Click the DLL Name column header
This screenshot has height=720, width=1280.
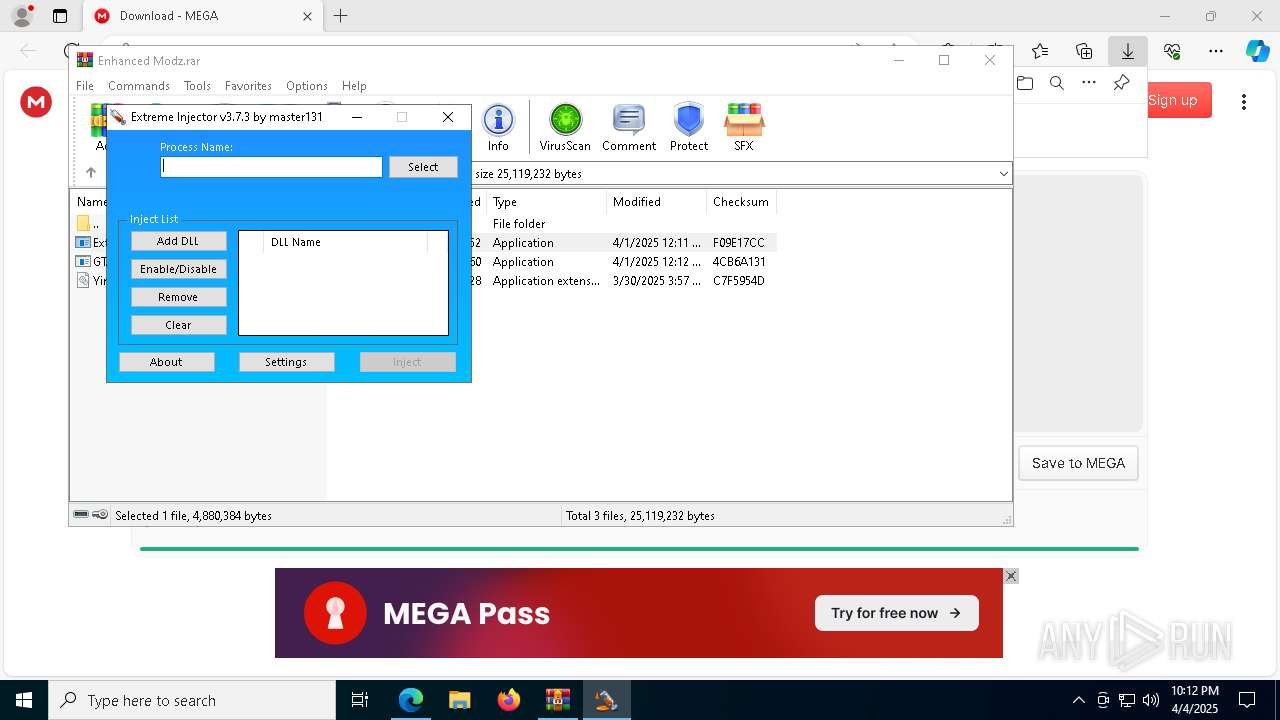point(347,242)
